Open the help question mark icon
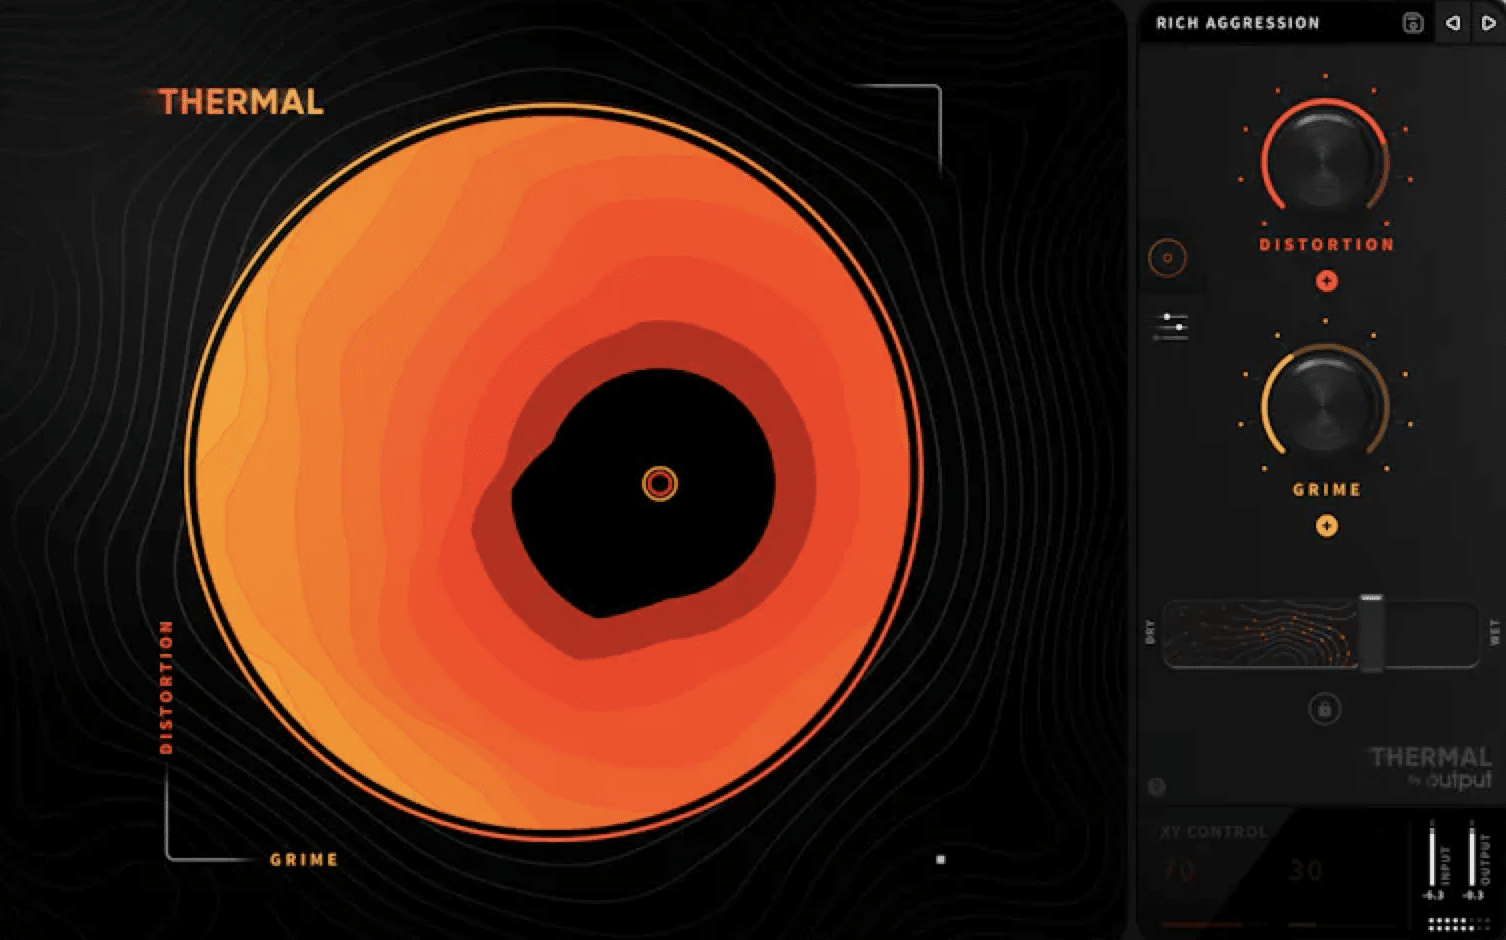 tap(1157, 787)
